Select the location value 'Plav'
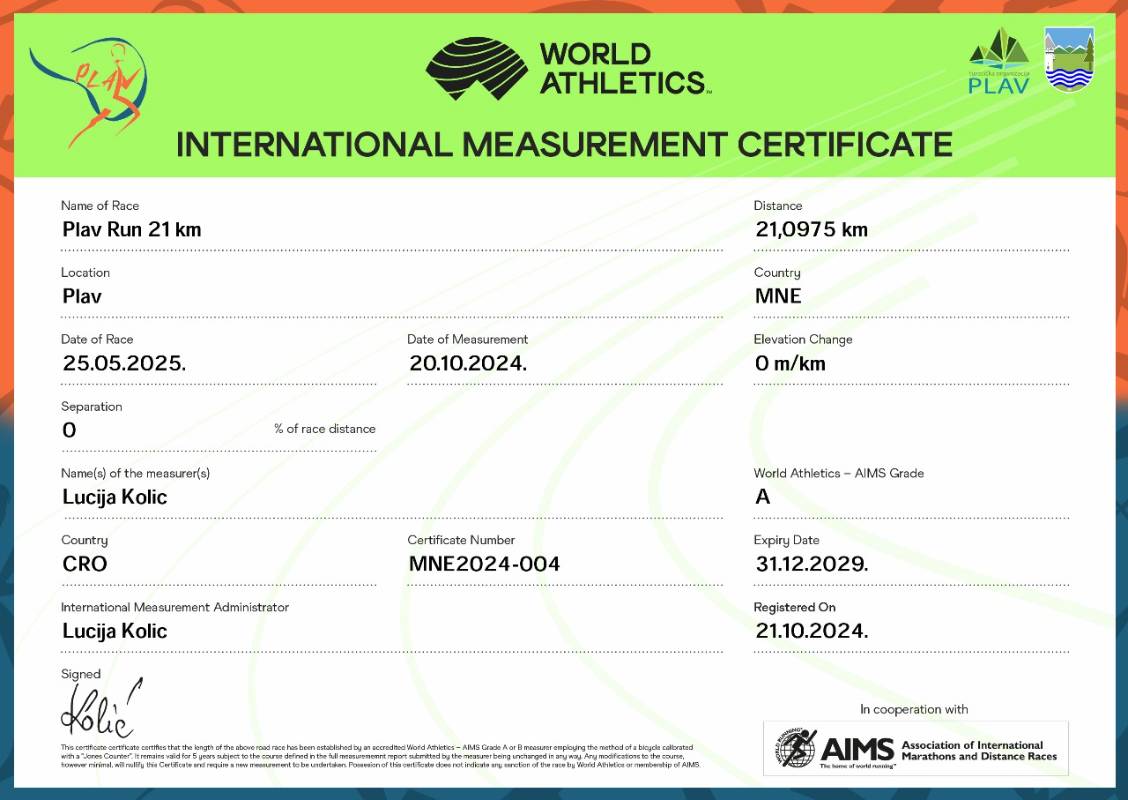Image resolution: width=1128 pixels, height=800 pixels. pyautogui.click(x=82, y=296)
